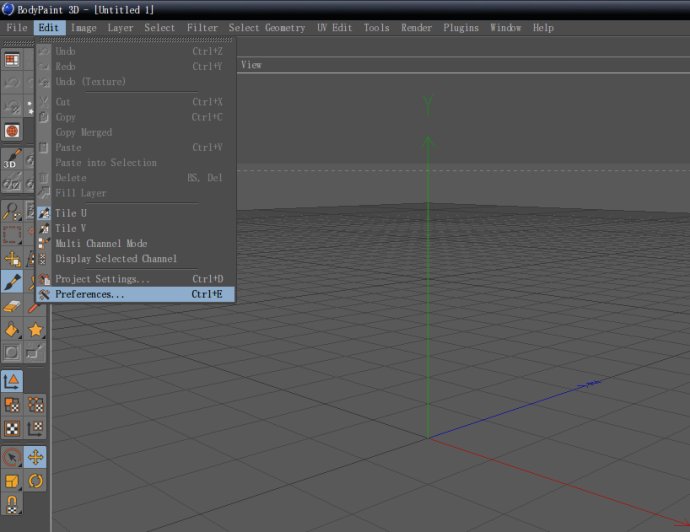Open the Render menu
This screenshot has height=532, width=690.
[416, 28]
